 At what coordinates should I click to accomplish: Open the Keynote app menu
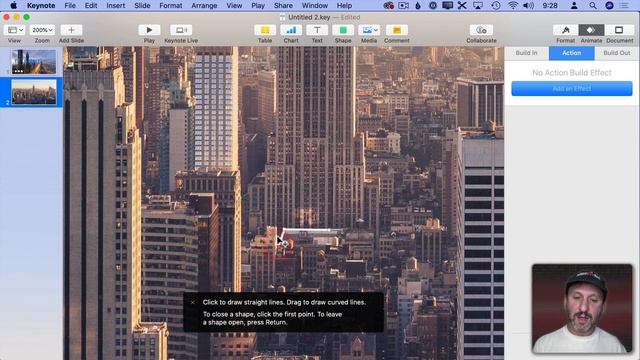tap(41, 6)
